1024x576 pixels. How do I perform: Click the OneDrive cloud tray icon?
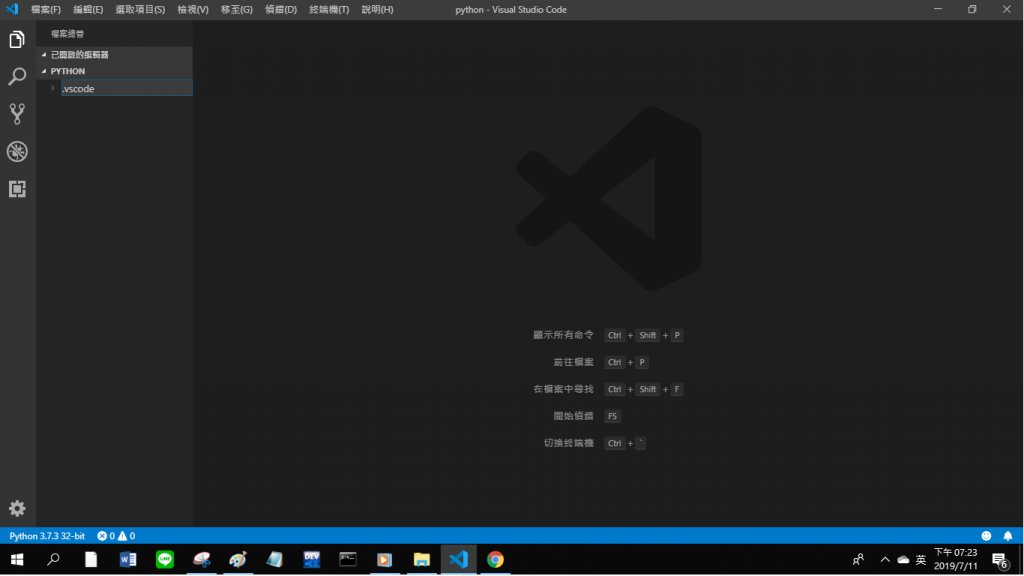[x=903, y=560]
